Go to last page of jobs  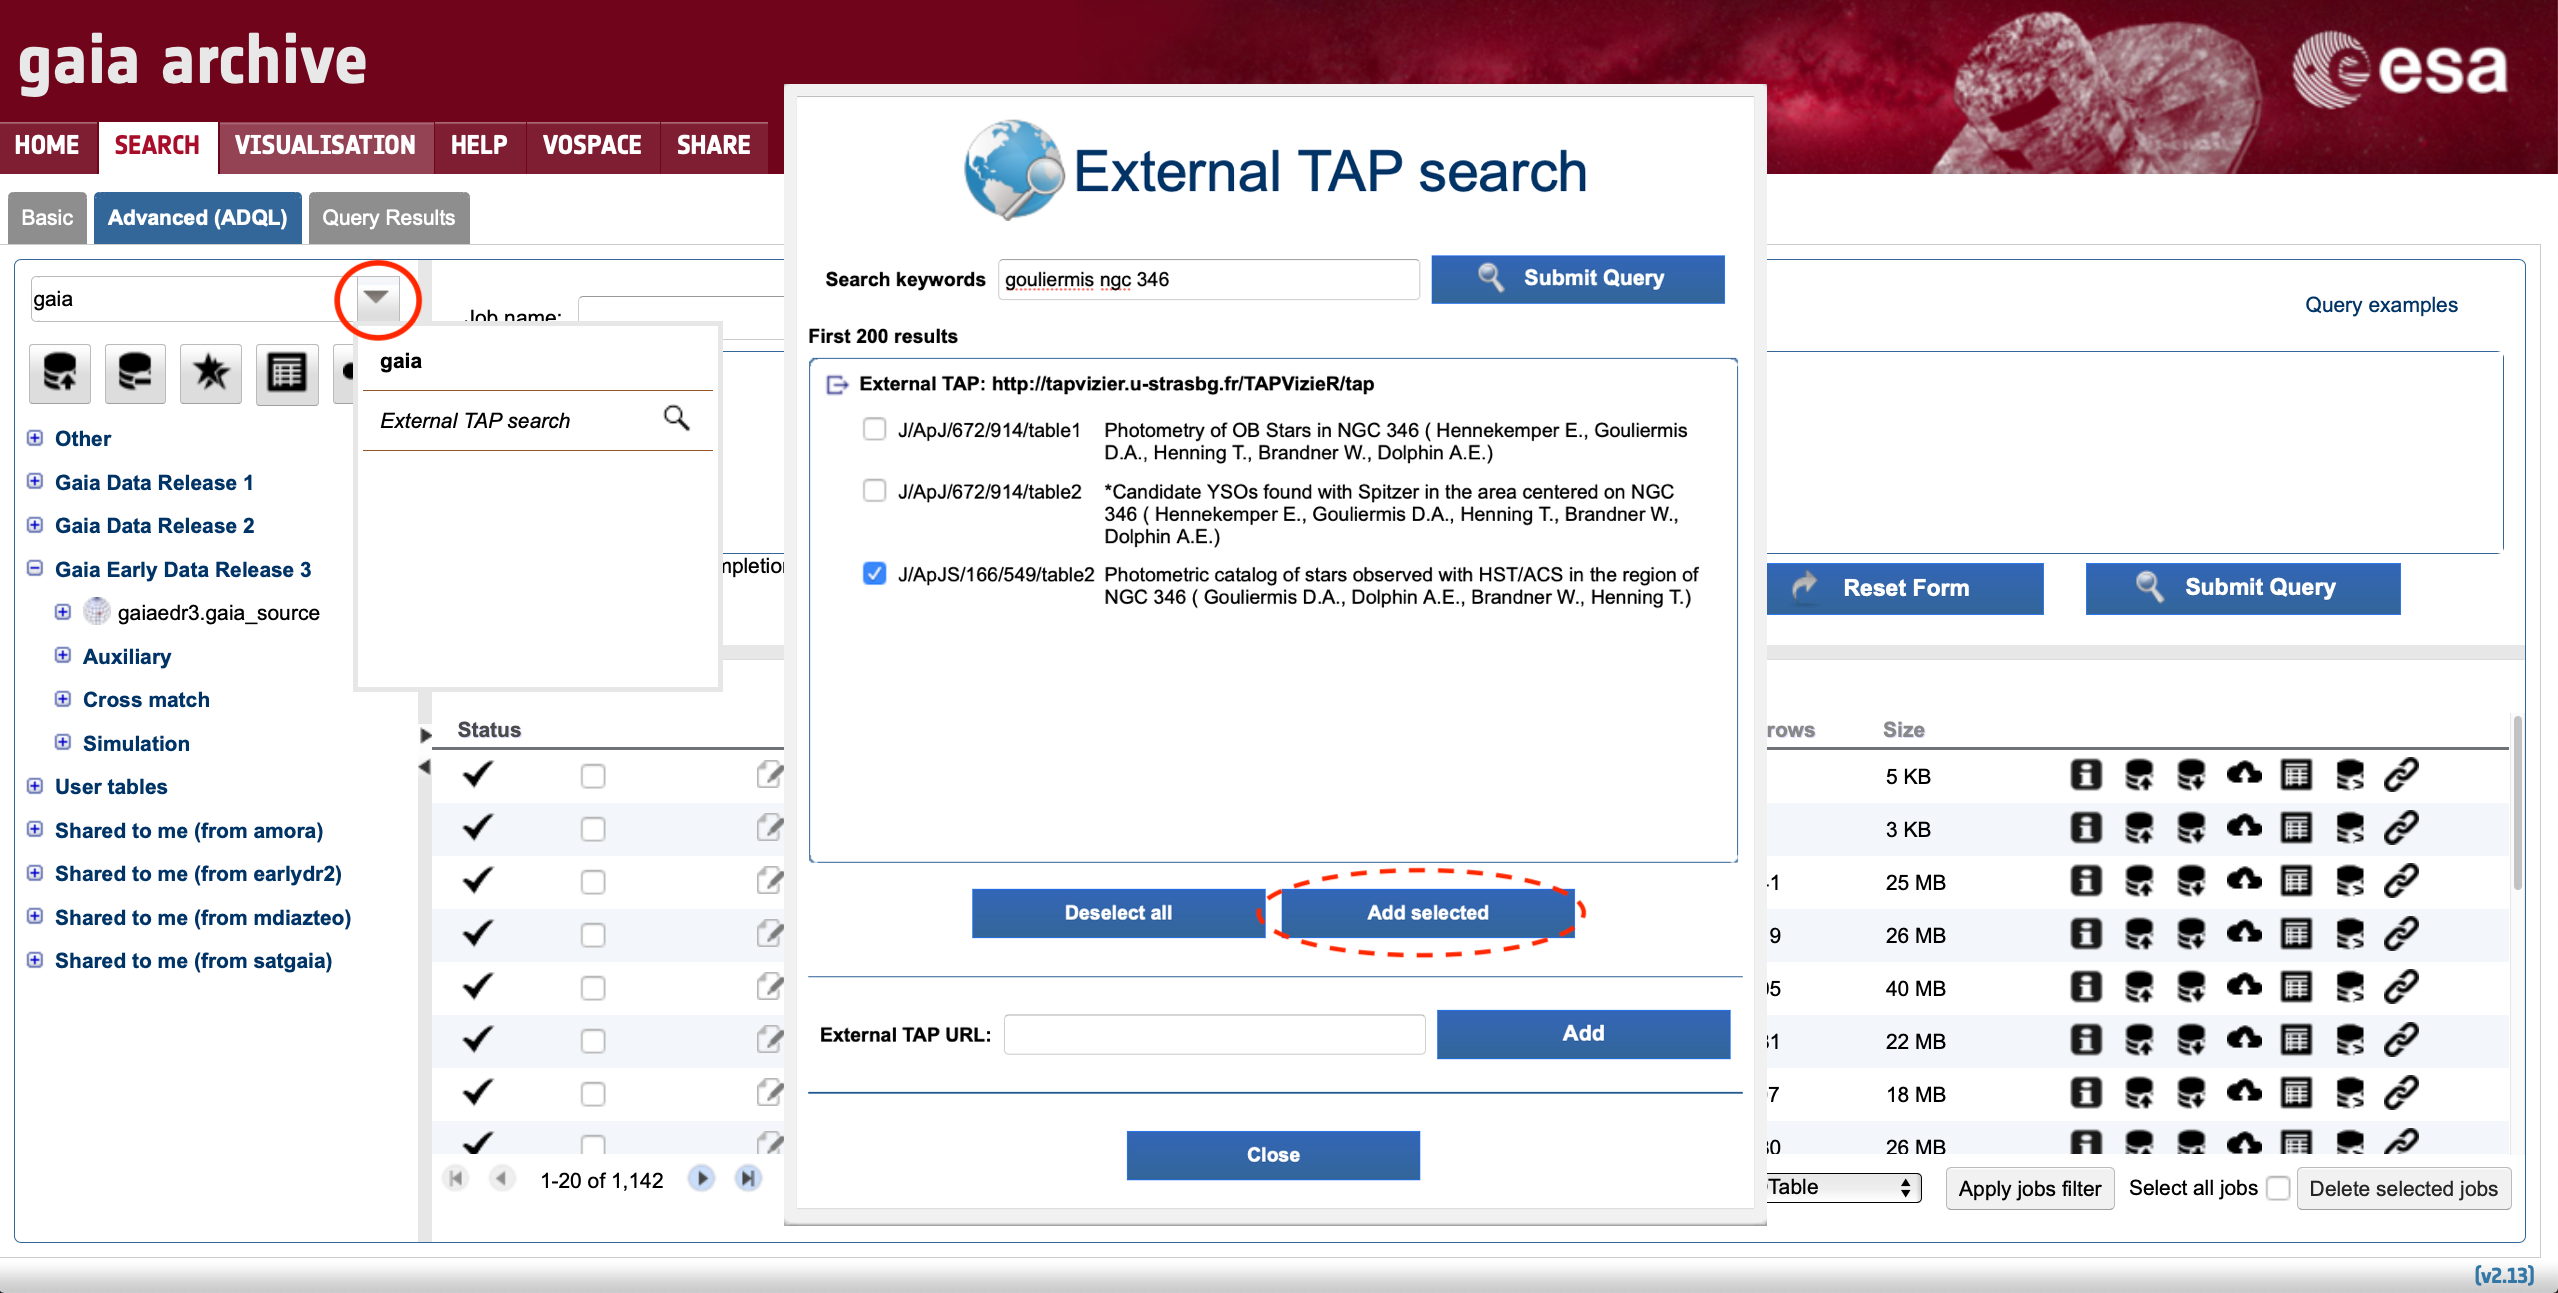coord(748,1179)
